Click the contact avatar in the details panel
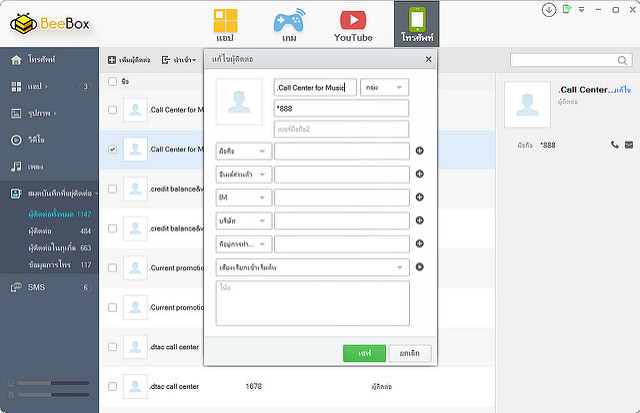Viewport: 640px width, 413px height. (x=527, y=105)
